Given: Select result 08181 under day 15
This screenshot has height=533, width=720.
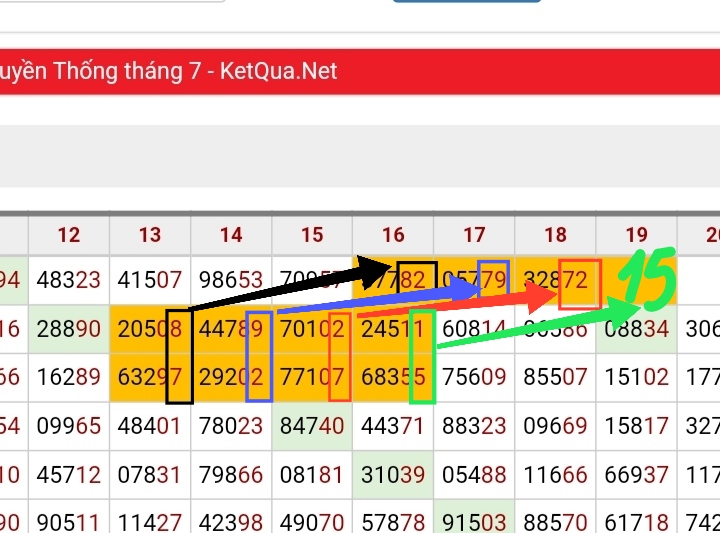Looking at the screenshot, I should point(312,475).
